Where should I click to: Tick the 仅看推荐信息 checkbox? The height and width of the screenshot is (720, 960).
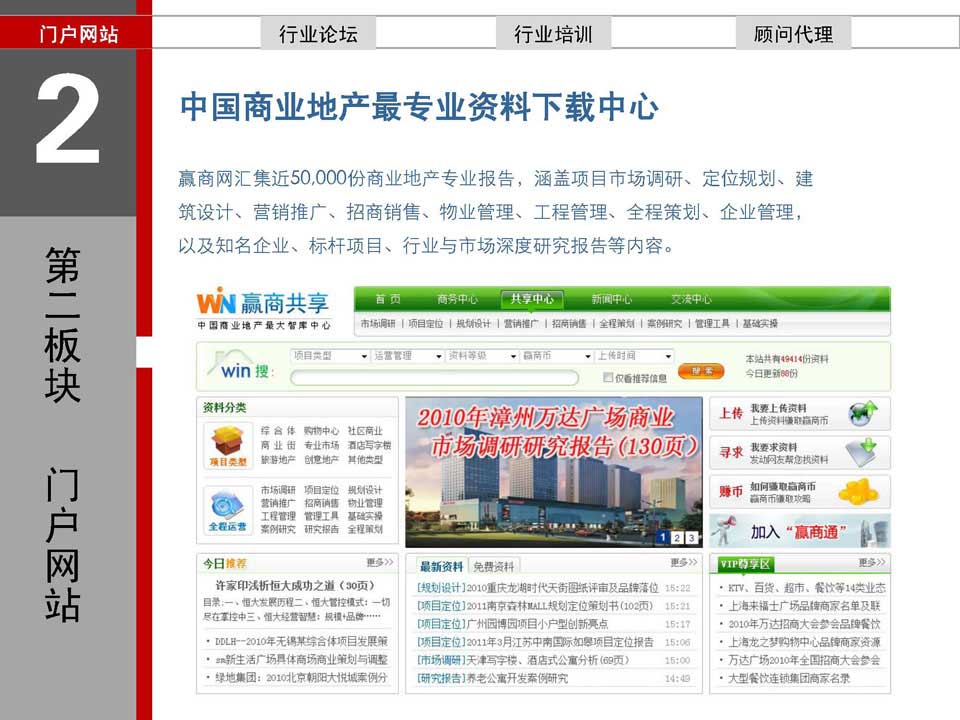click(607, 378)
